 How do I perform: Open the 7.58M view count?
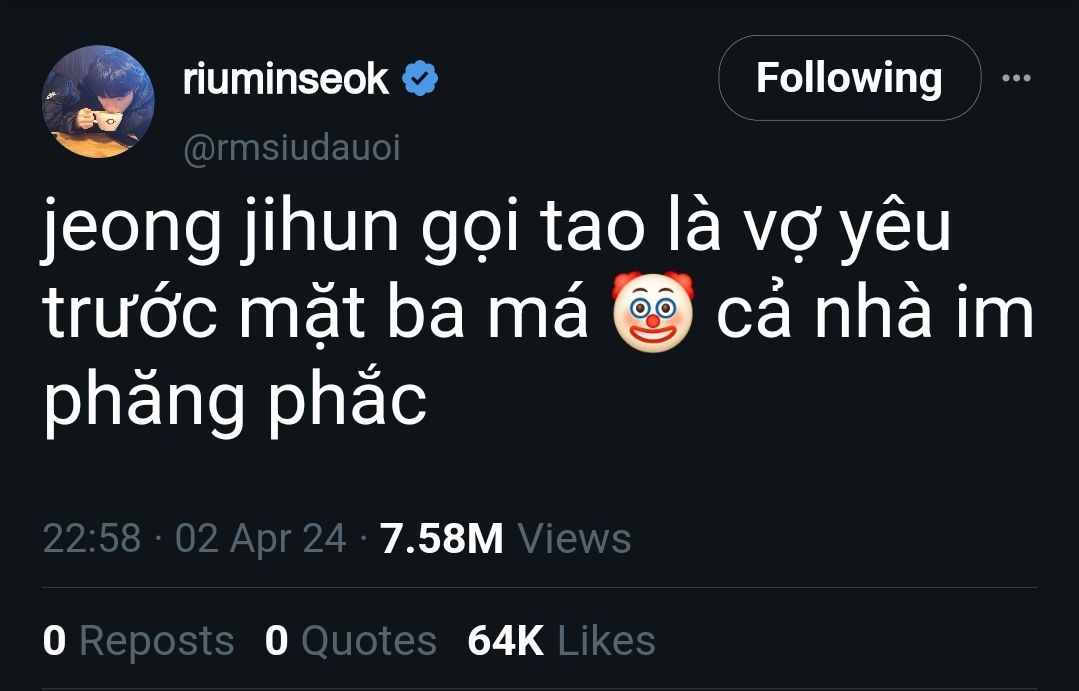(x=442, y=538)
